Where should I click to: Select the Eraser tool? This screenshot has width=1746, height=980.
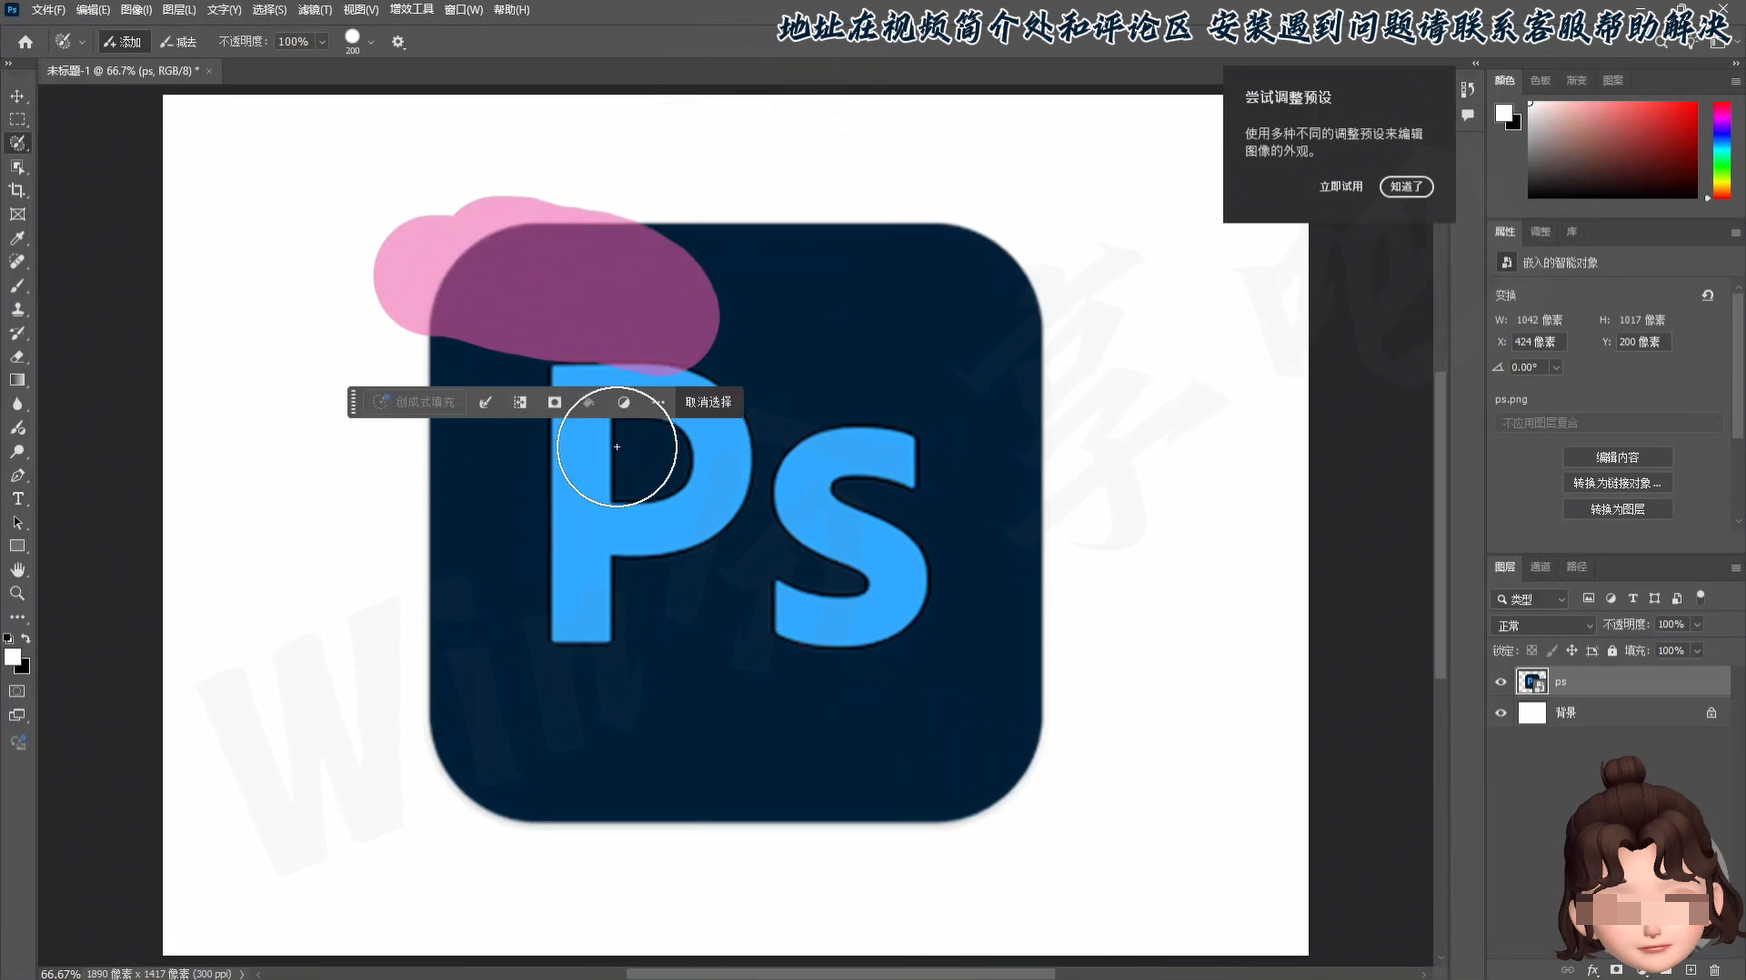tap(17, 356)
